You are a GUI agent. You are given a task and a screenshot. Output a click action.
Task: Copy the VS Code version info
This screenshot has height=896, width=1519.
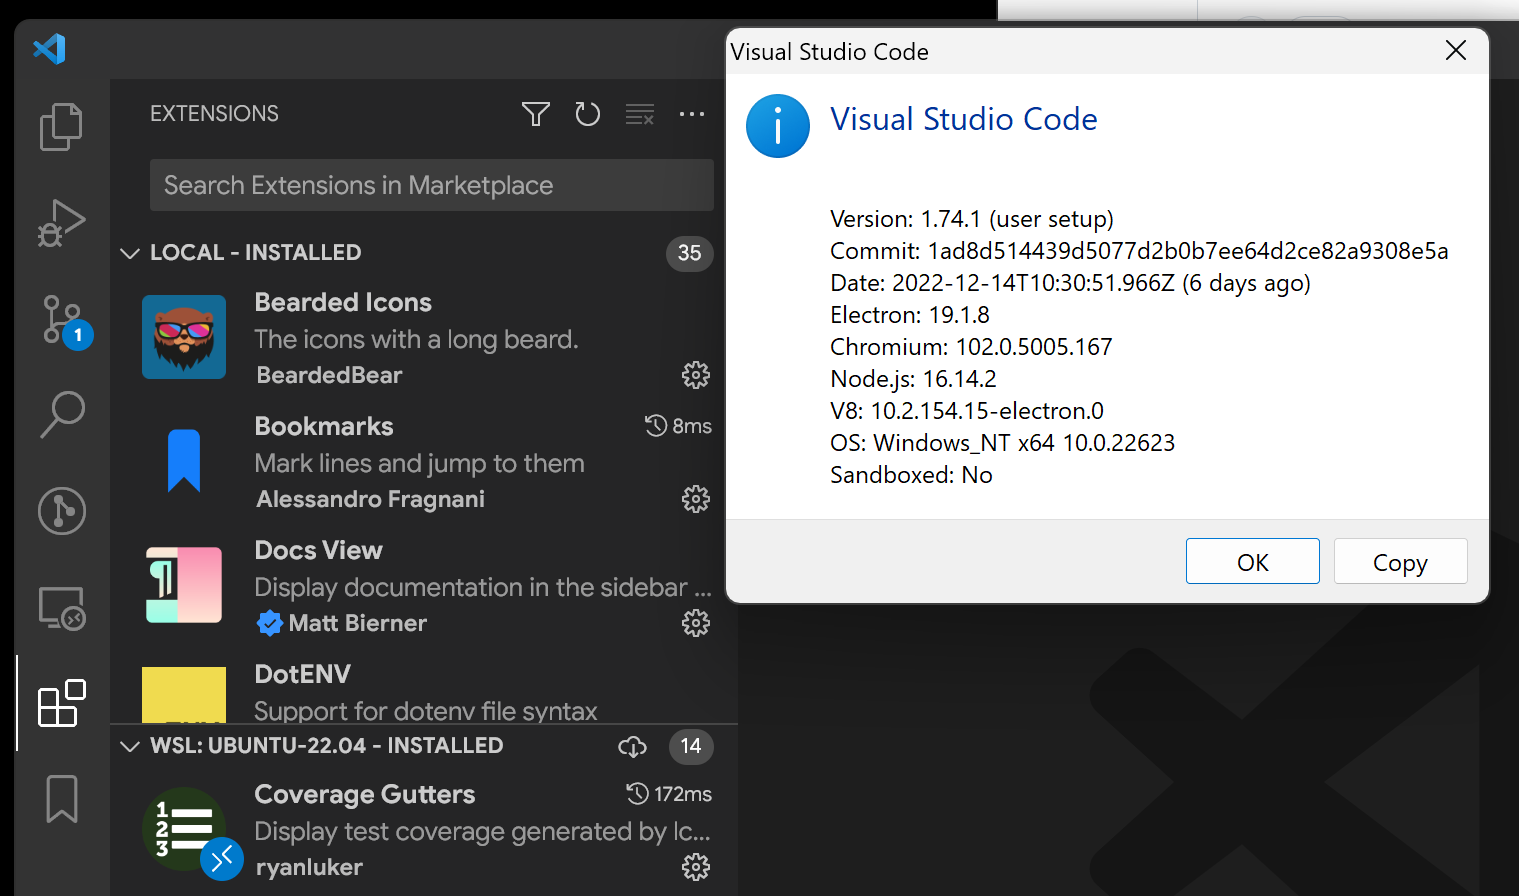coord(1400,561)
